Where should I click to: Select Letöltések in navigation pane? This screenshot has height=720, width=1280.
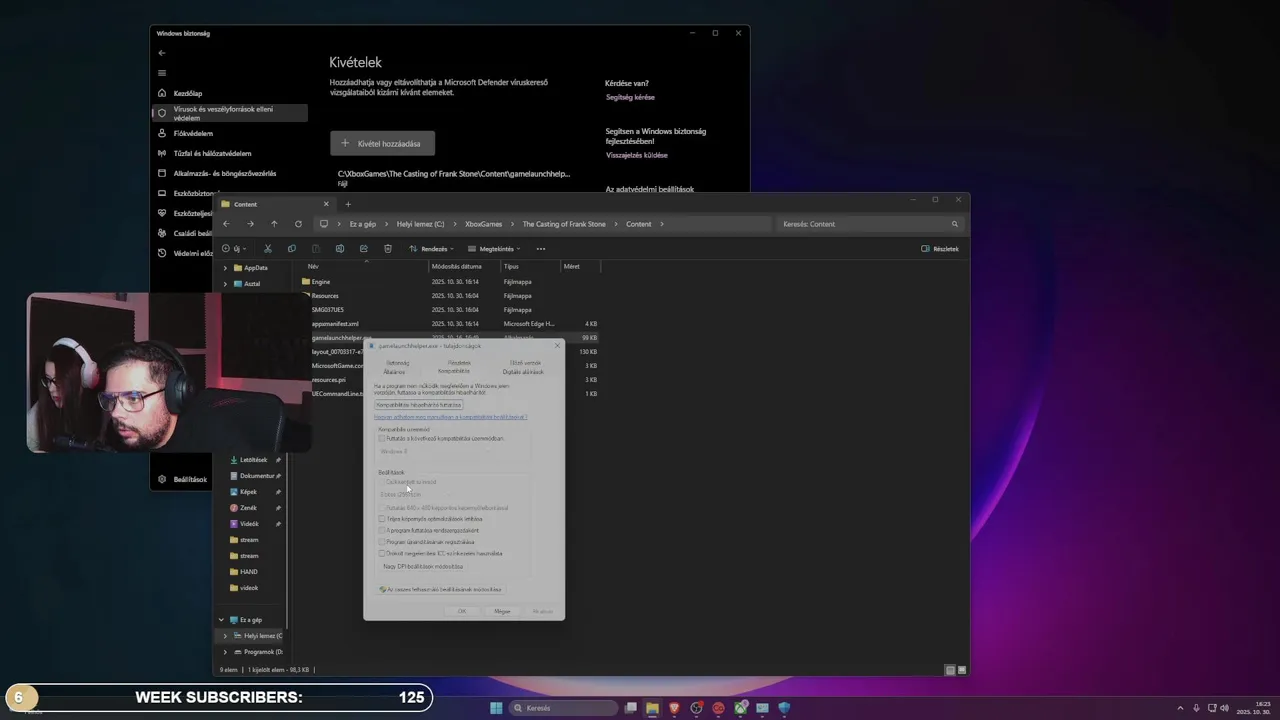tap(254, 460)
